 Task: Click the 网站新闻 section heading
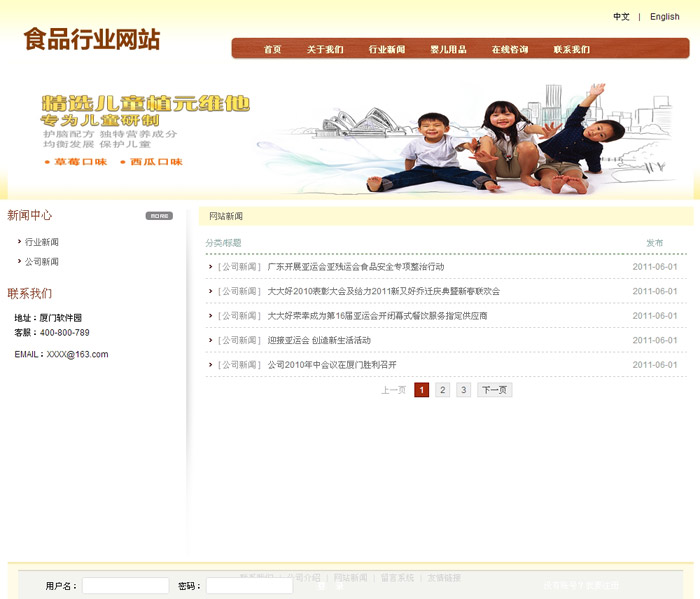tap(226, 216)
